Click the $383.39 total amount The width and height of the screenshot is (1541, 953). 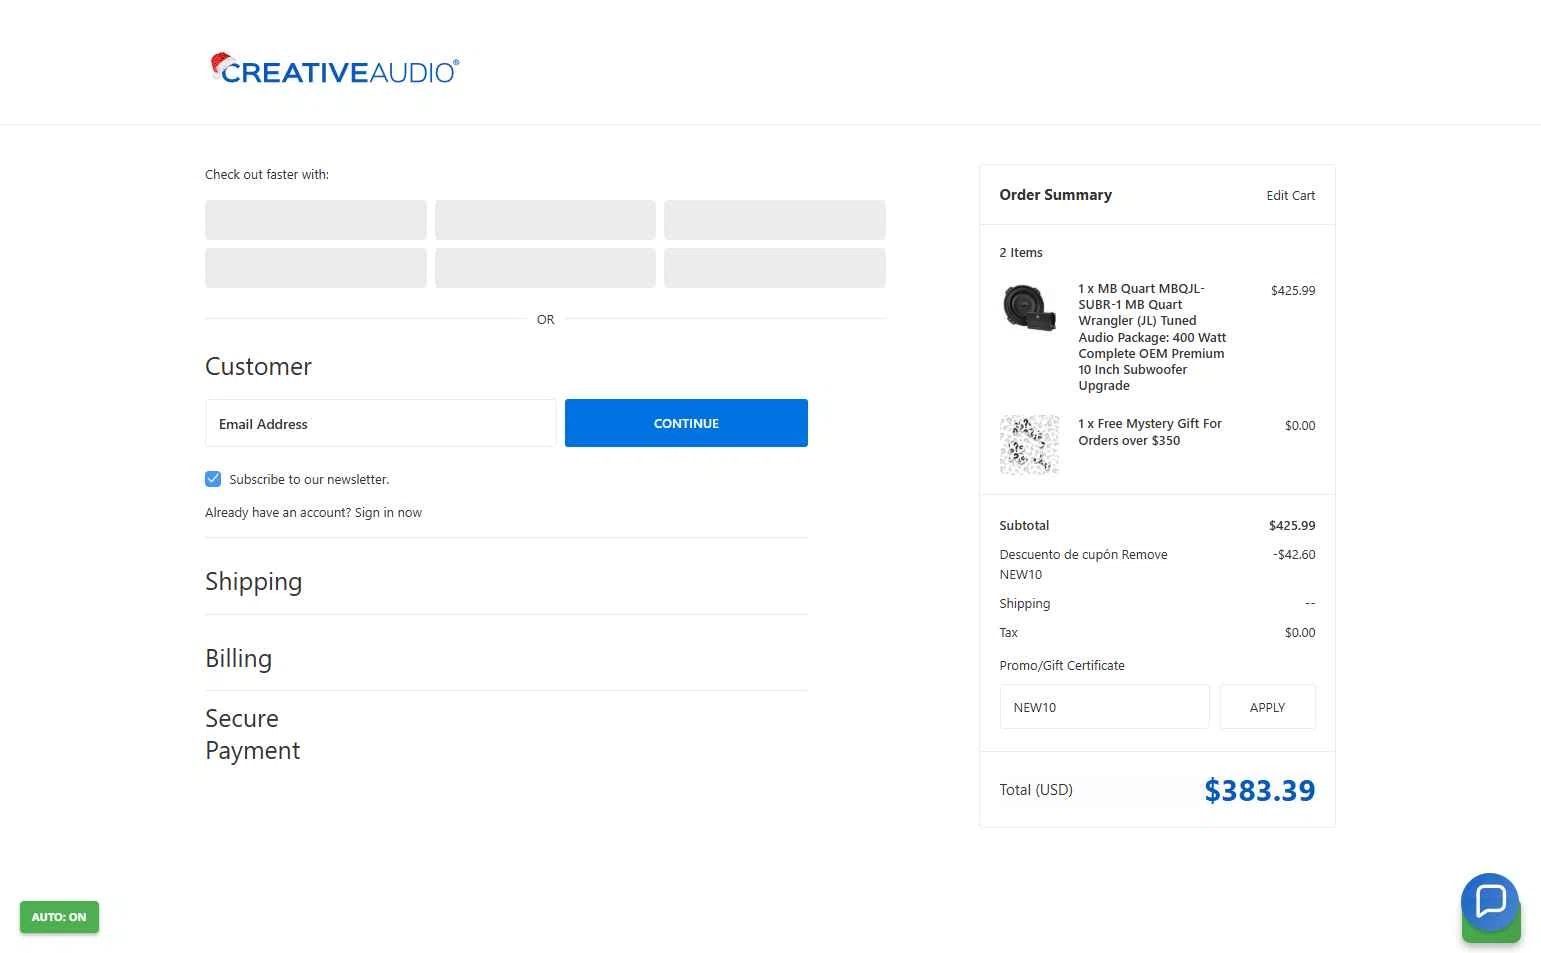coord(1259,790)
